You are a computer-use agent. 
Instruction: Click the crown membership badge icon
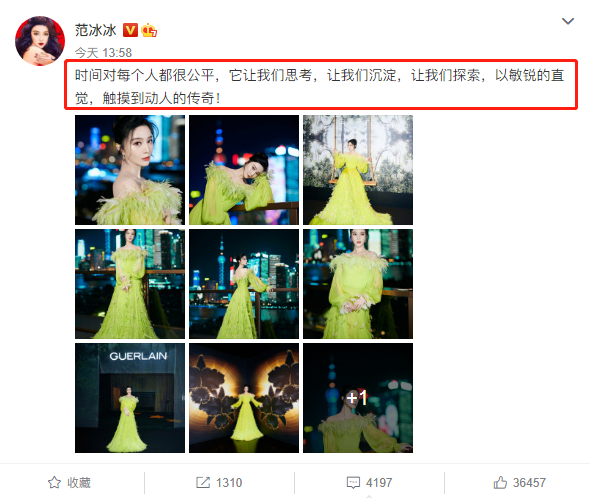[149, 30]
